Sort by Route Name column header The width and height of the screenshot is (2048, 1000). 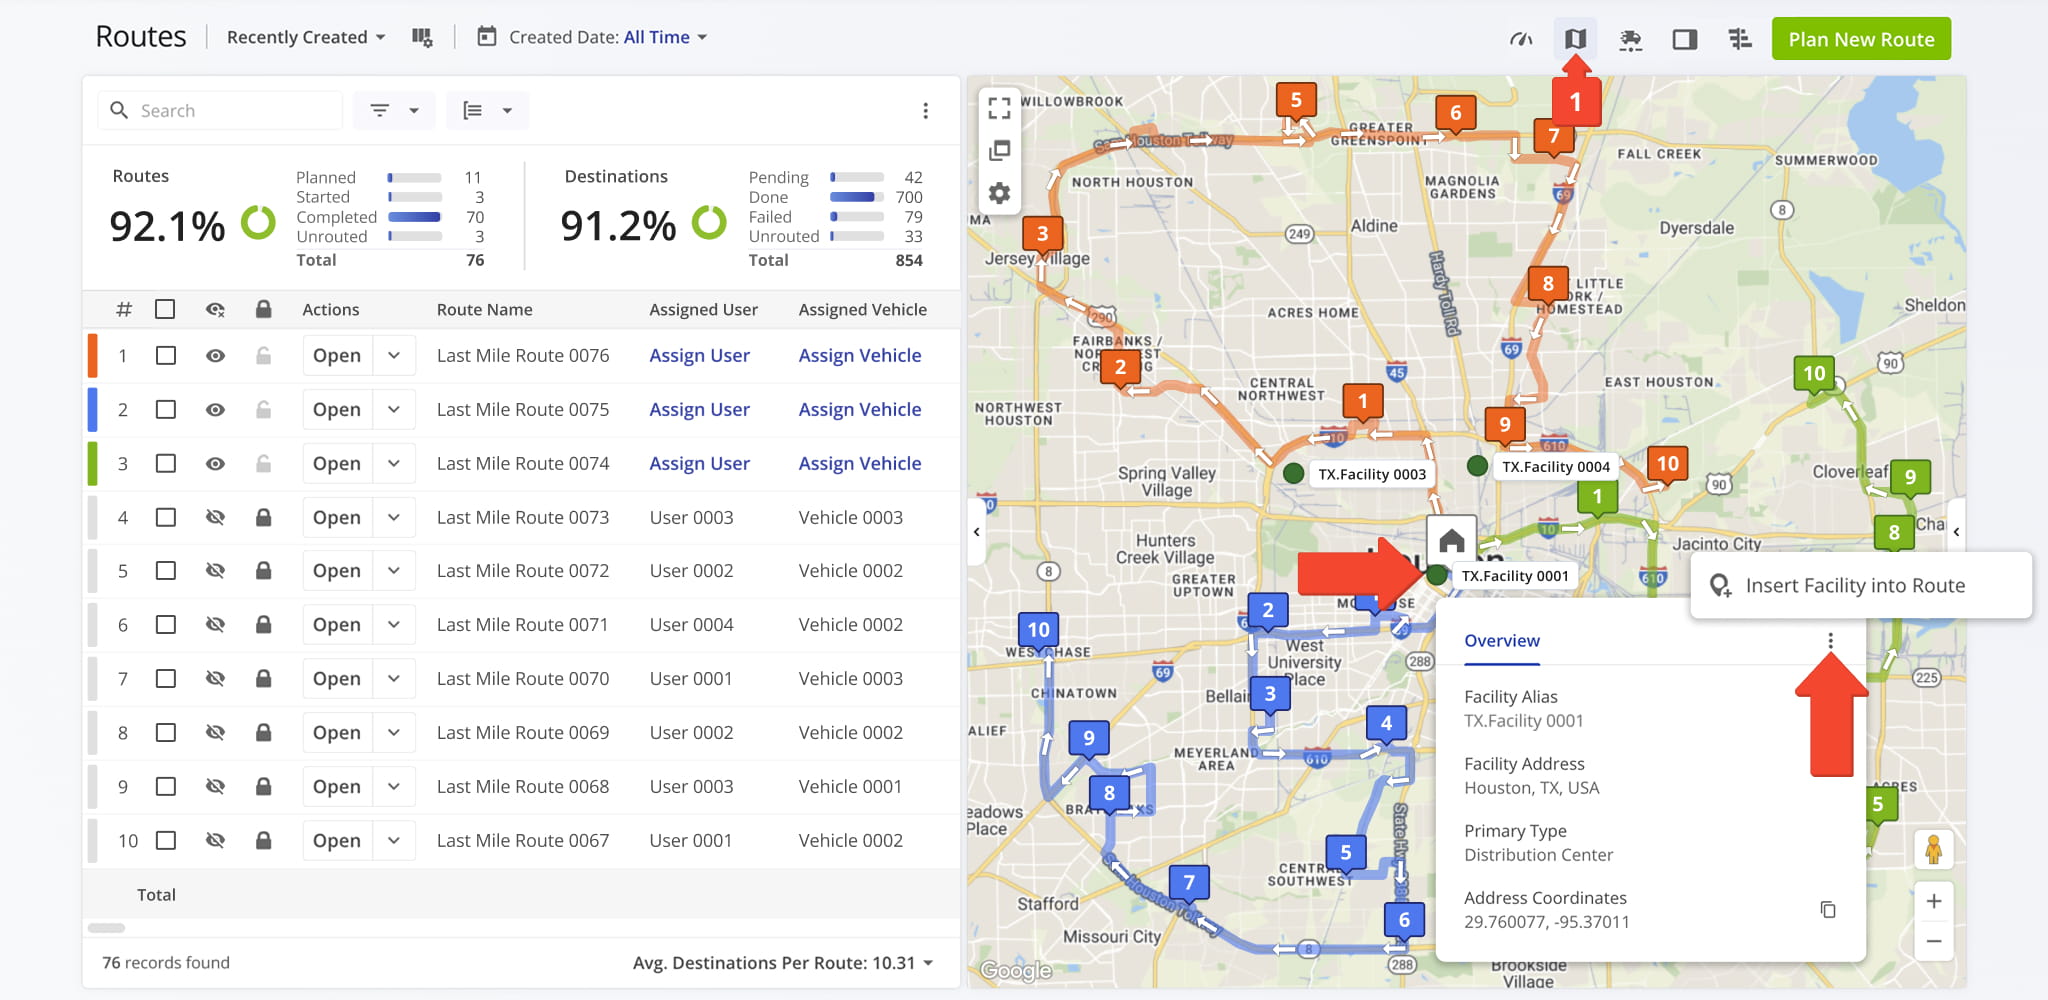[x=484, y=309]
